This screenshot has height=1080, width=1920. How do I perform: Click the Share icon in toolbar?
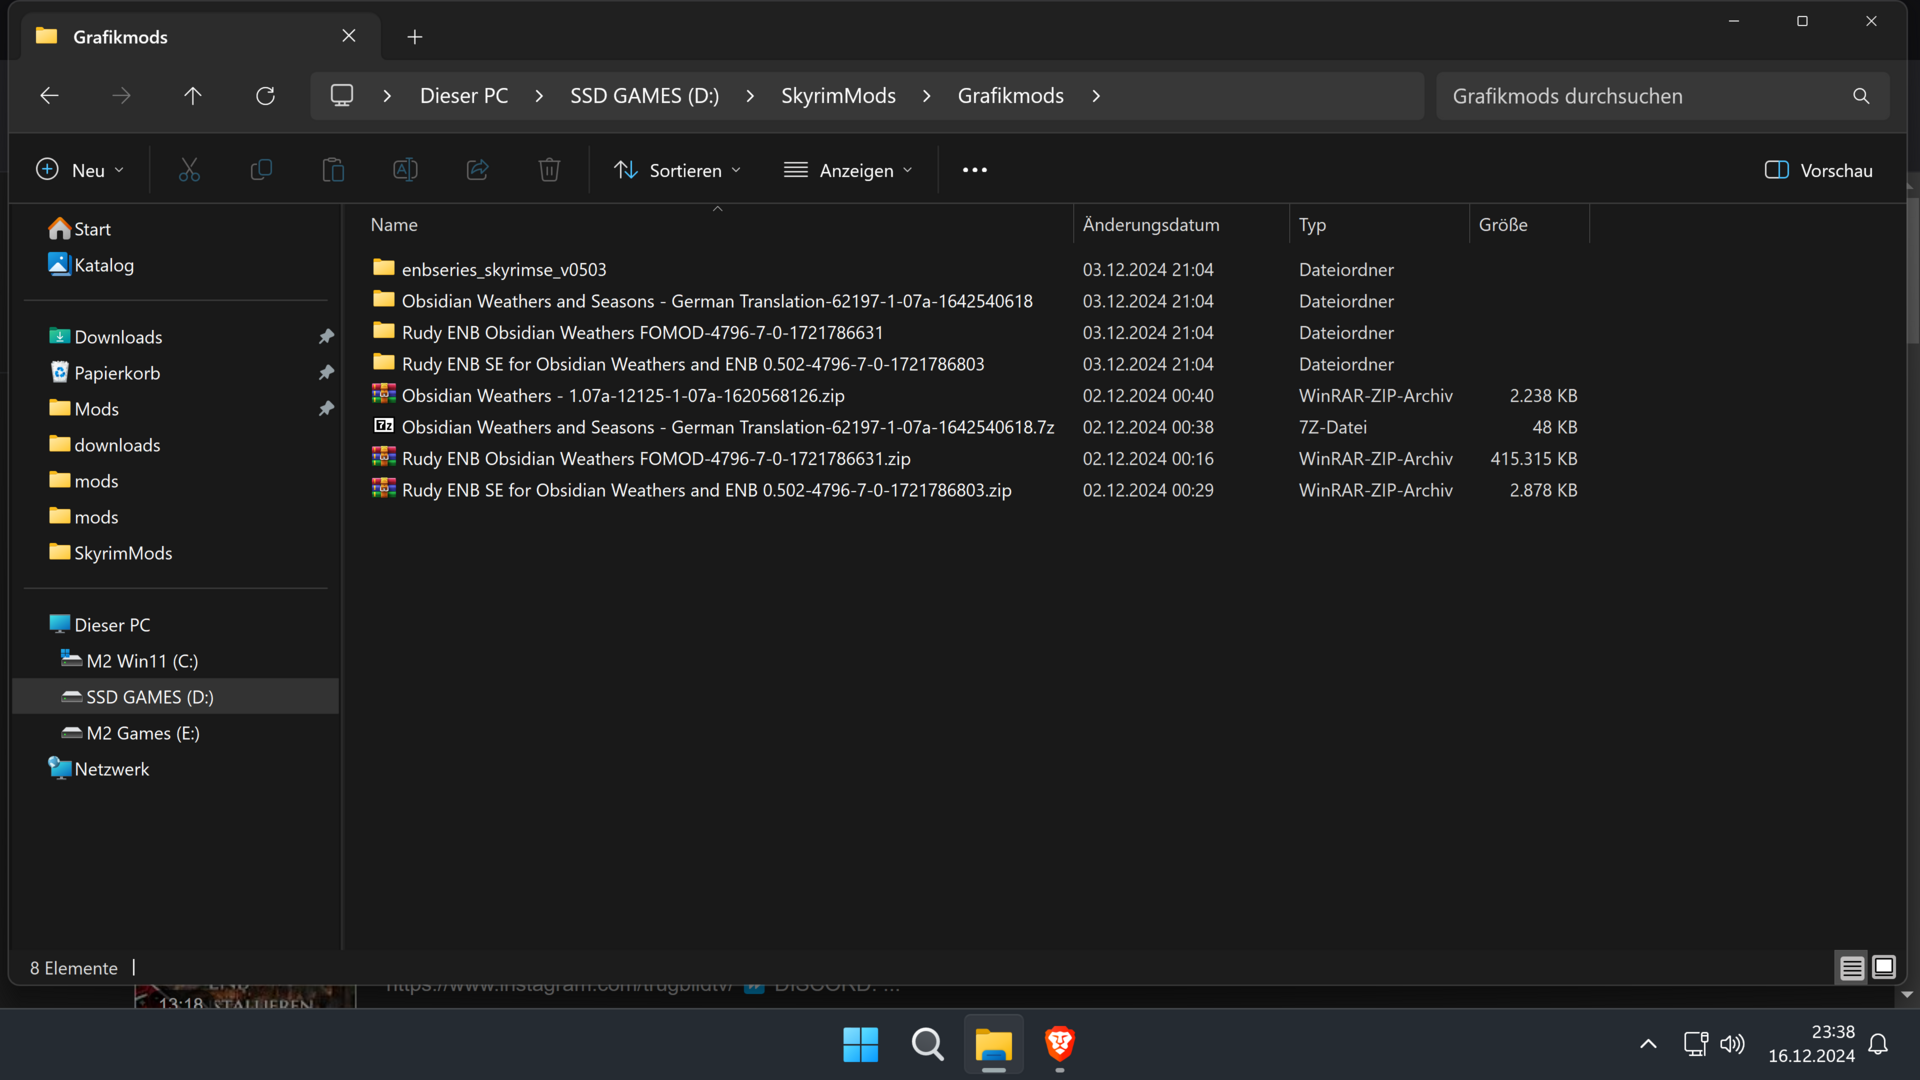tap(477, 170)
